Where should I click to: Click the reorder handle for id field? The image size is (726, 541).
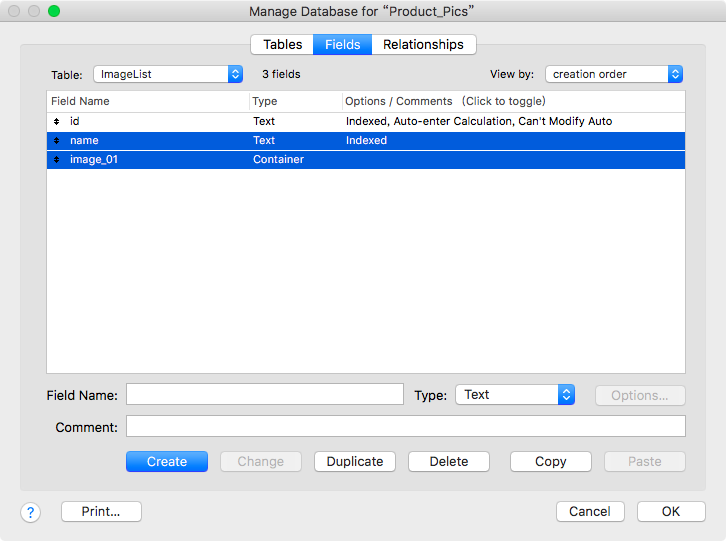point(56,121)
